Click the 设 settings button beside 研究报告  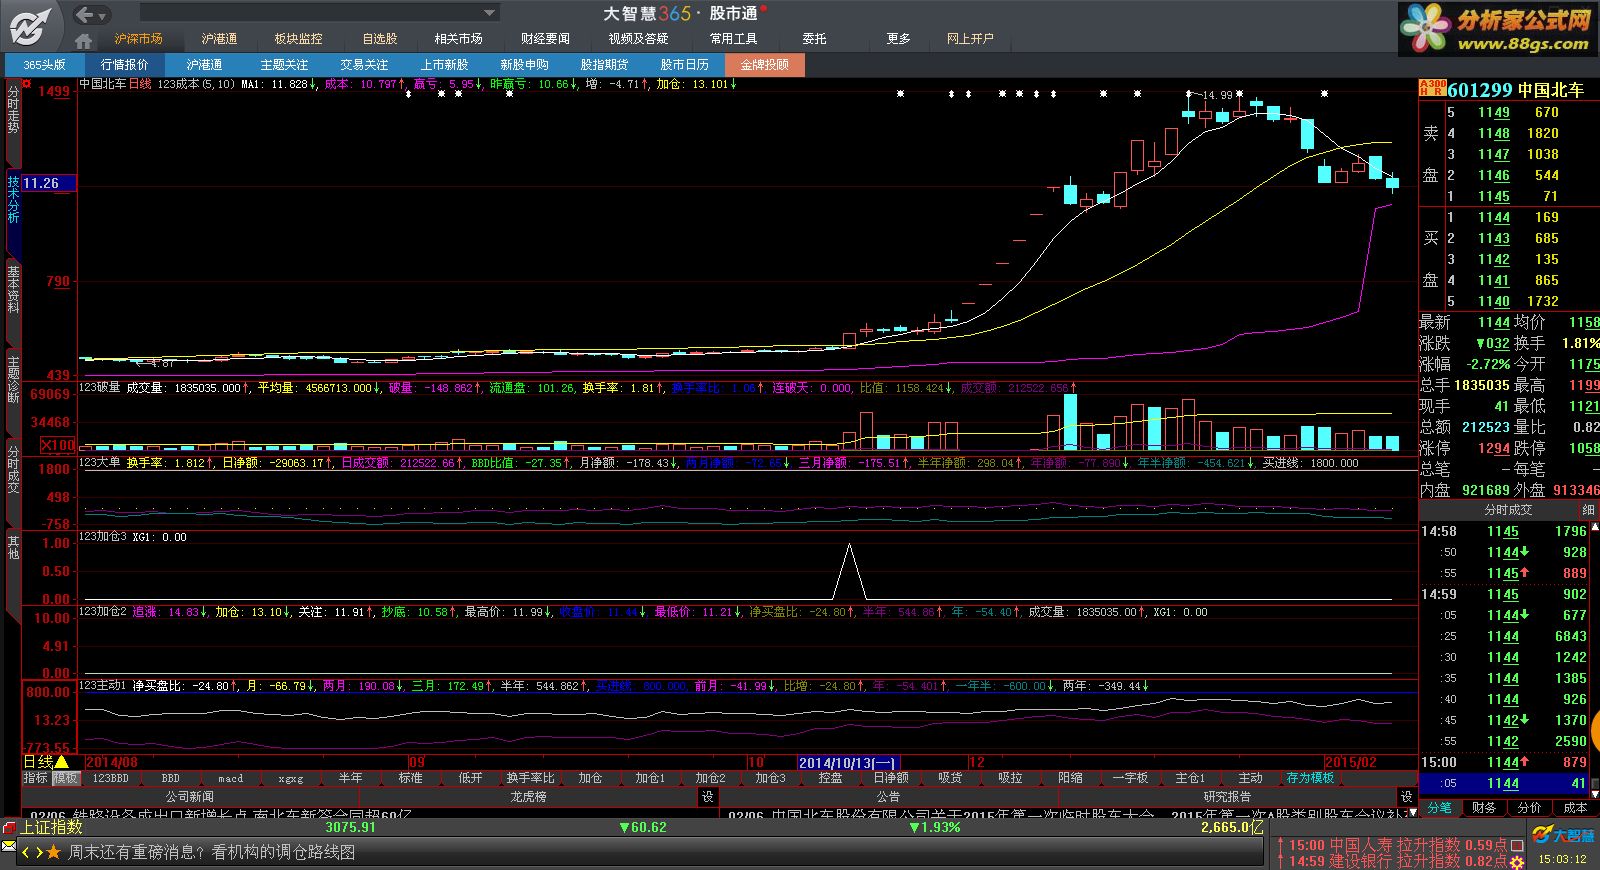[1407, 797]
